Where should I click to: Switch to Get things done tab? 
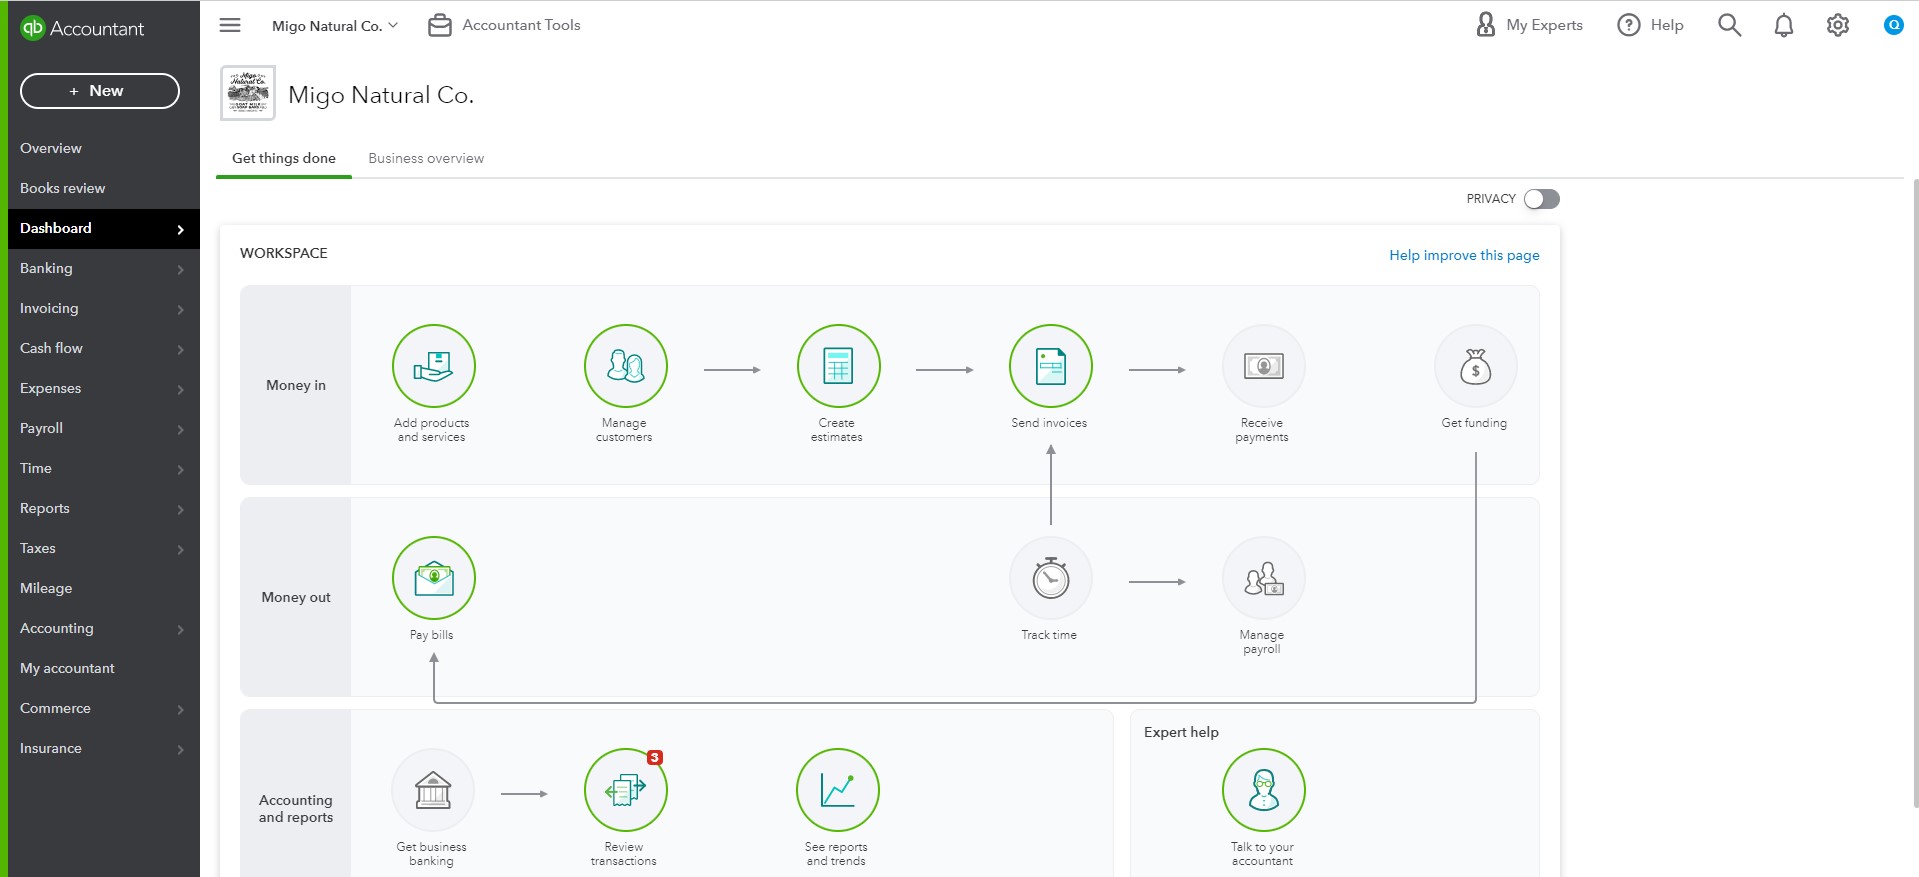284,158
